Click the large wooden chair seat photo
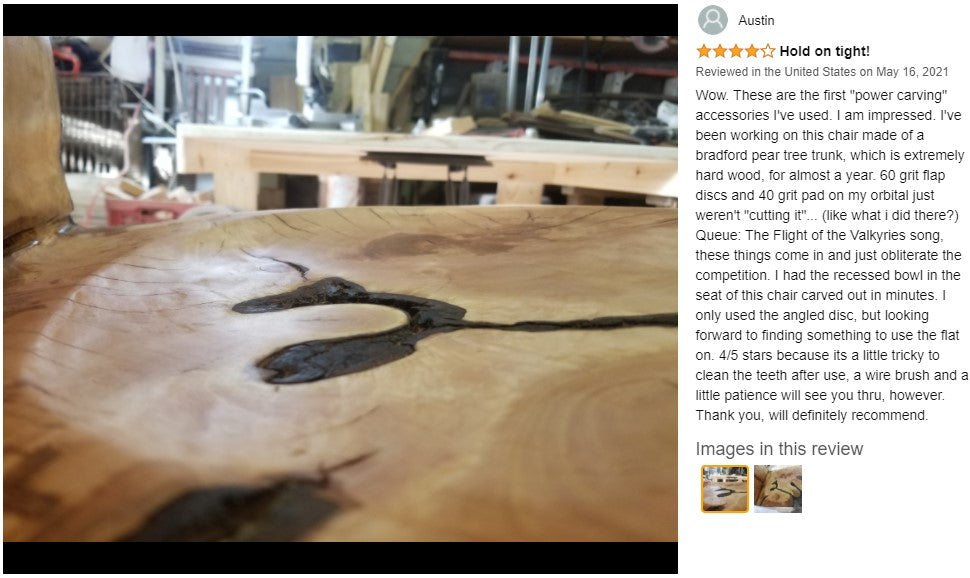Image resolution: width=970 pixels, height=578 pixels. click(340, 289)
